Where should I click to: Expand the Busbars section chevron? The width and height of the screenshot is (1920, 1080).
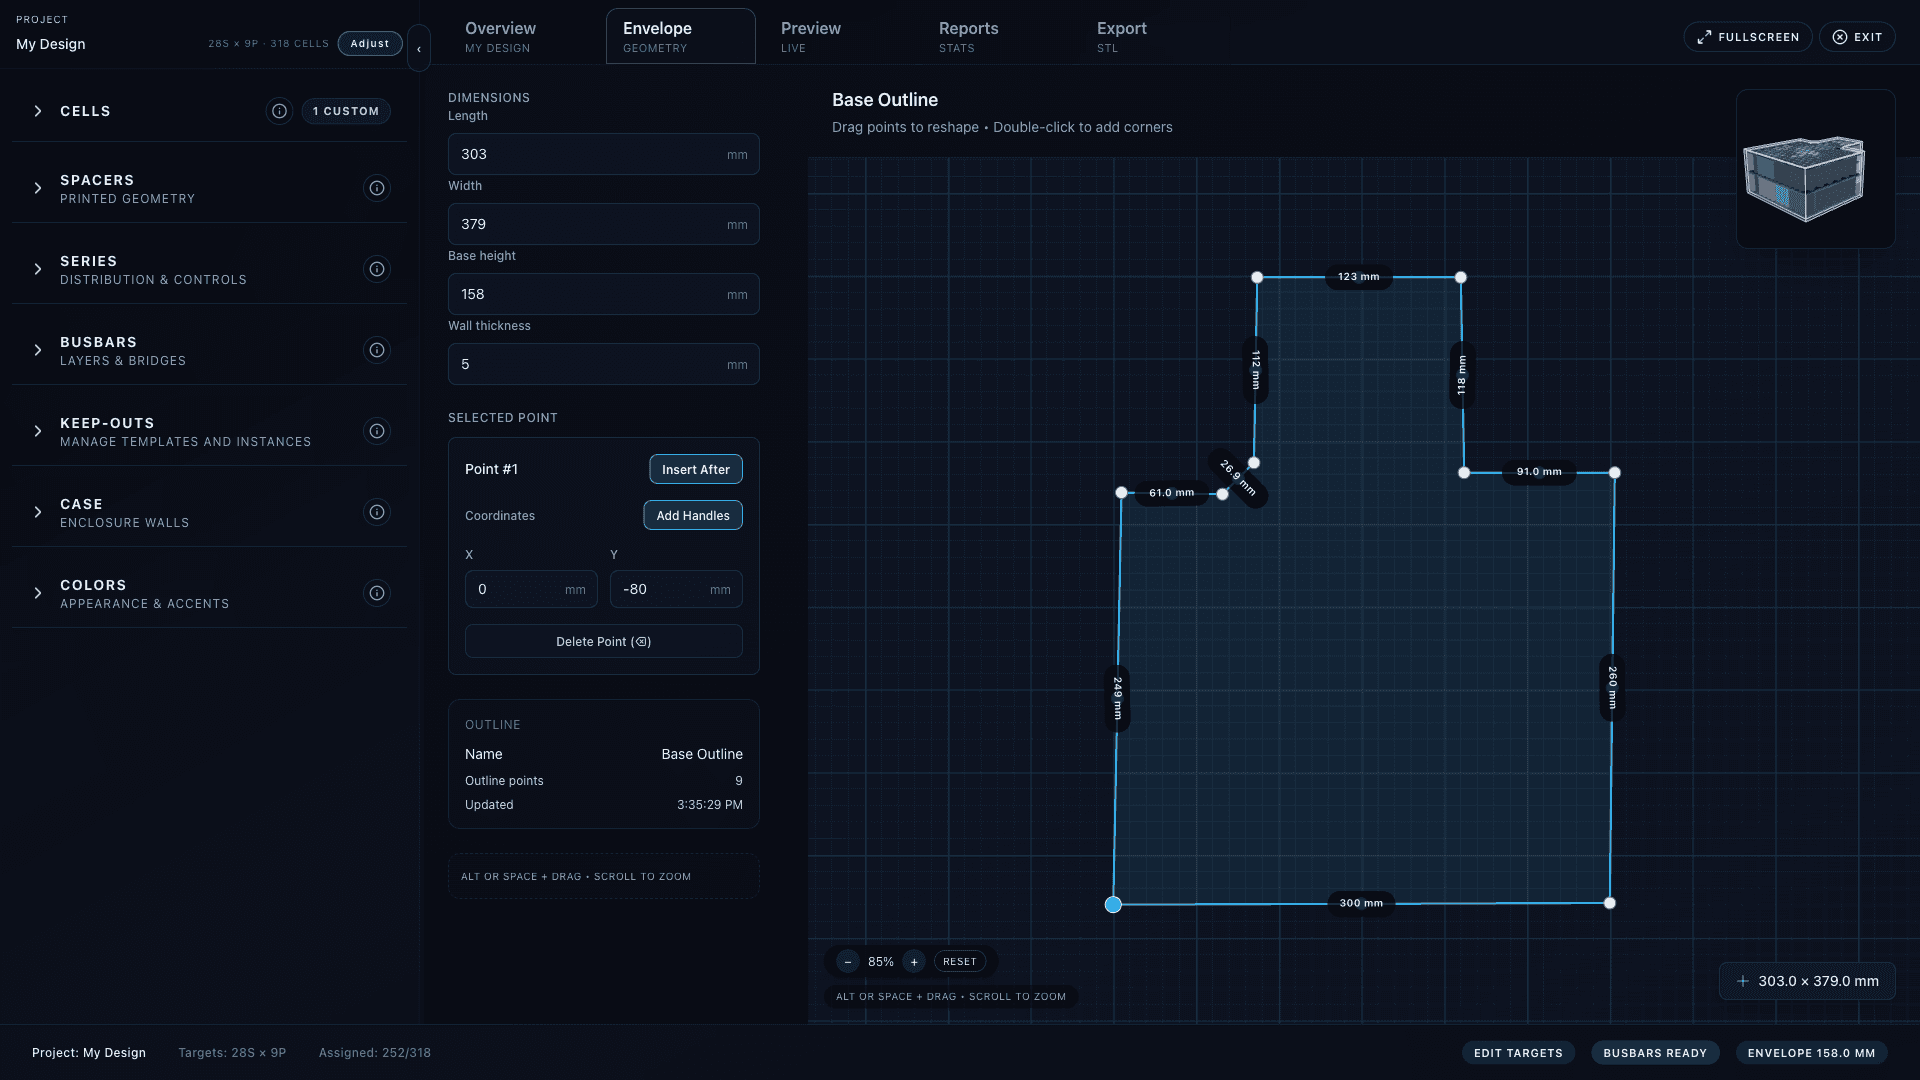(x=38, y=350)
